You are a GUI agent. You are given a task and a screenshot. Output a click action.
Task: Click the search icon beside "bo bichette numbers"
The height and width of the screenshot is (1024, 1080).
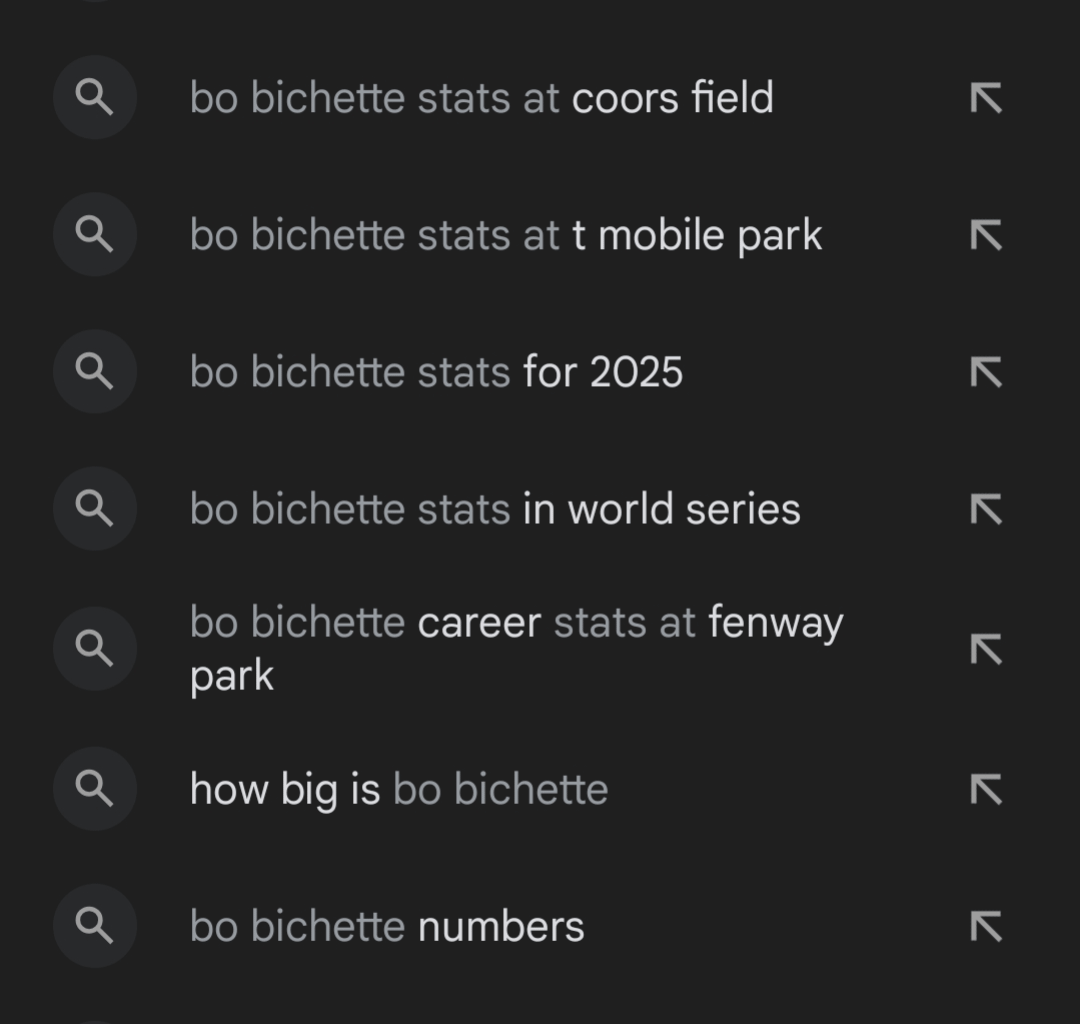[94, 925]
